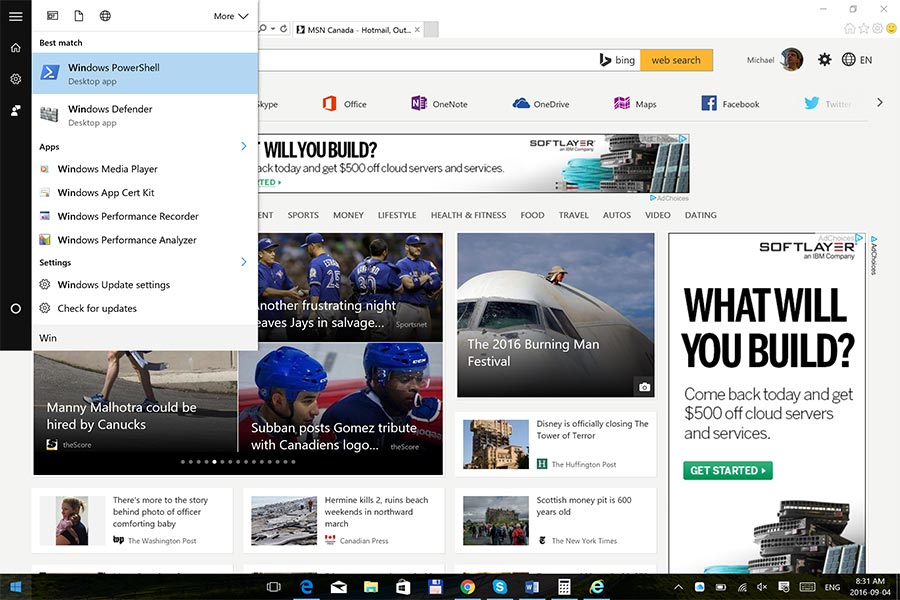Click the search box containing 'Win'
This screenshot has height=600, width=900.
(145, 338)
